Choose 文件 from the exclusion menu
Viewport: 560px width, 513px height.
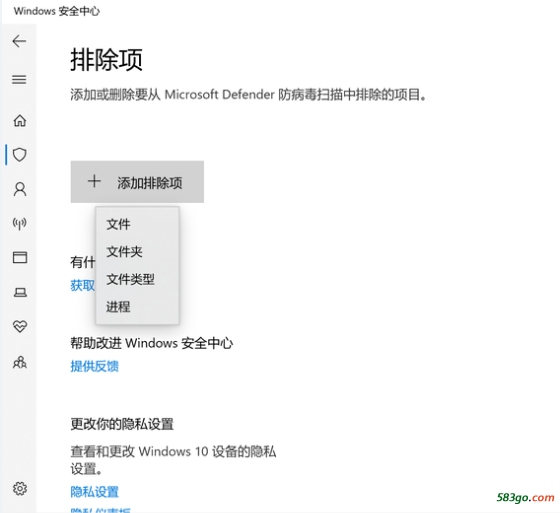(x=138, y=224)
